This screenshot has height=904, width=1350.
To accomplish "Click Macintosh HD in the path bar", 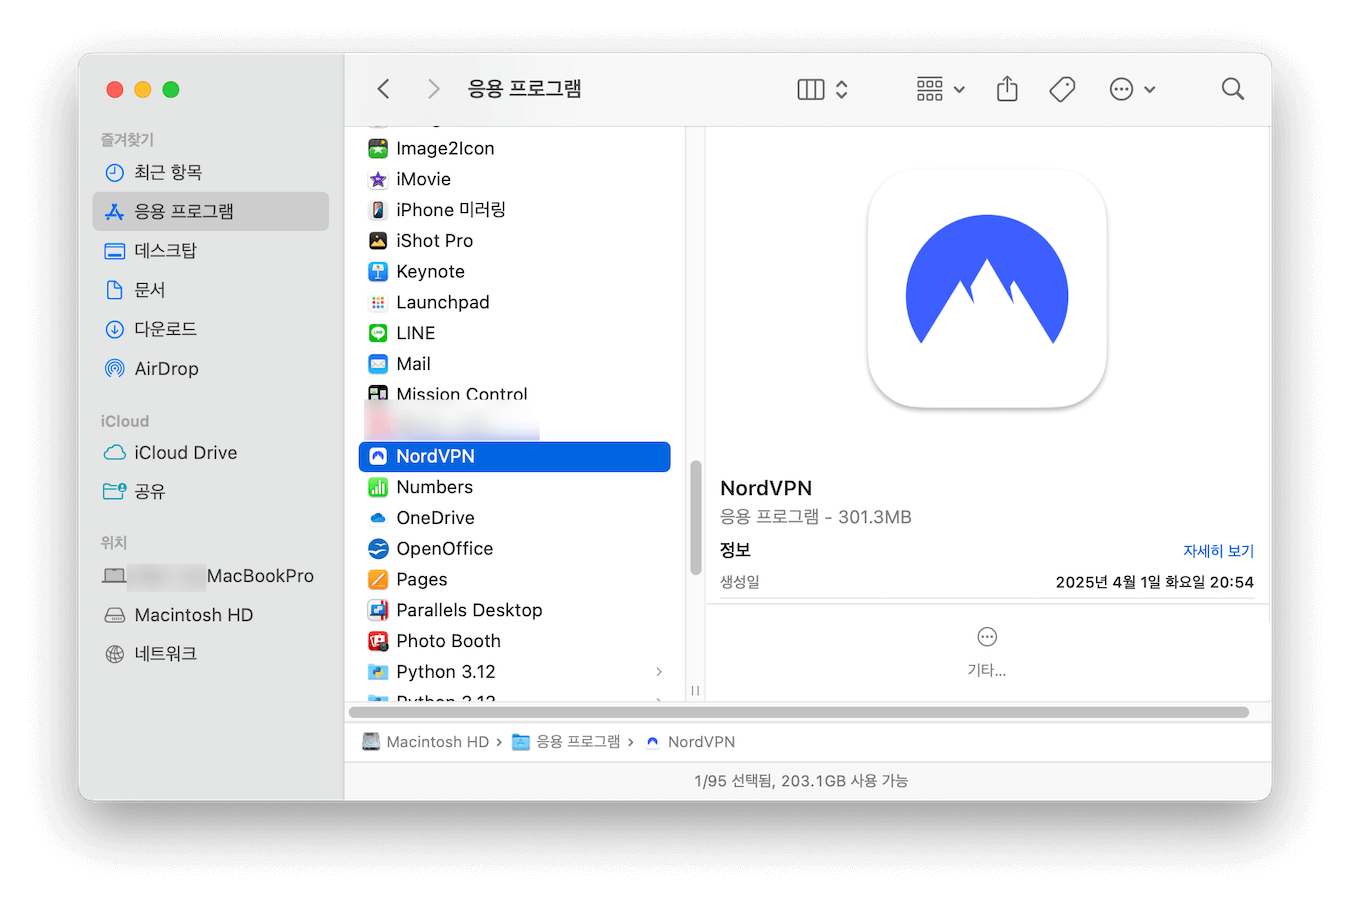I will click(426, 742).
